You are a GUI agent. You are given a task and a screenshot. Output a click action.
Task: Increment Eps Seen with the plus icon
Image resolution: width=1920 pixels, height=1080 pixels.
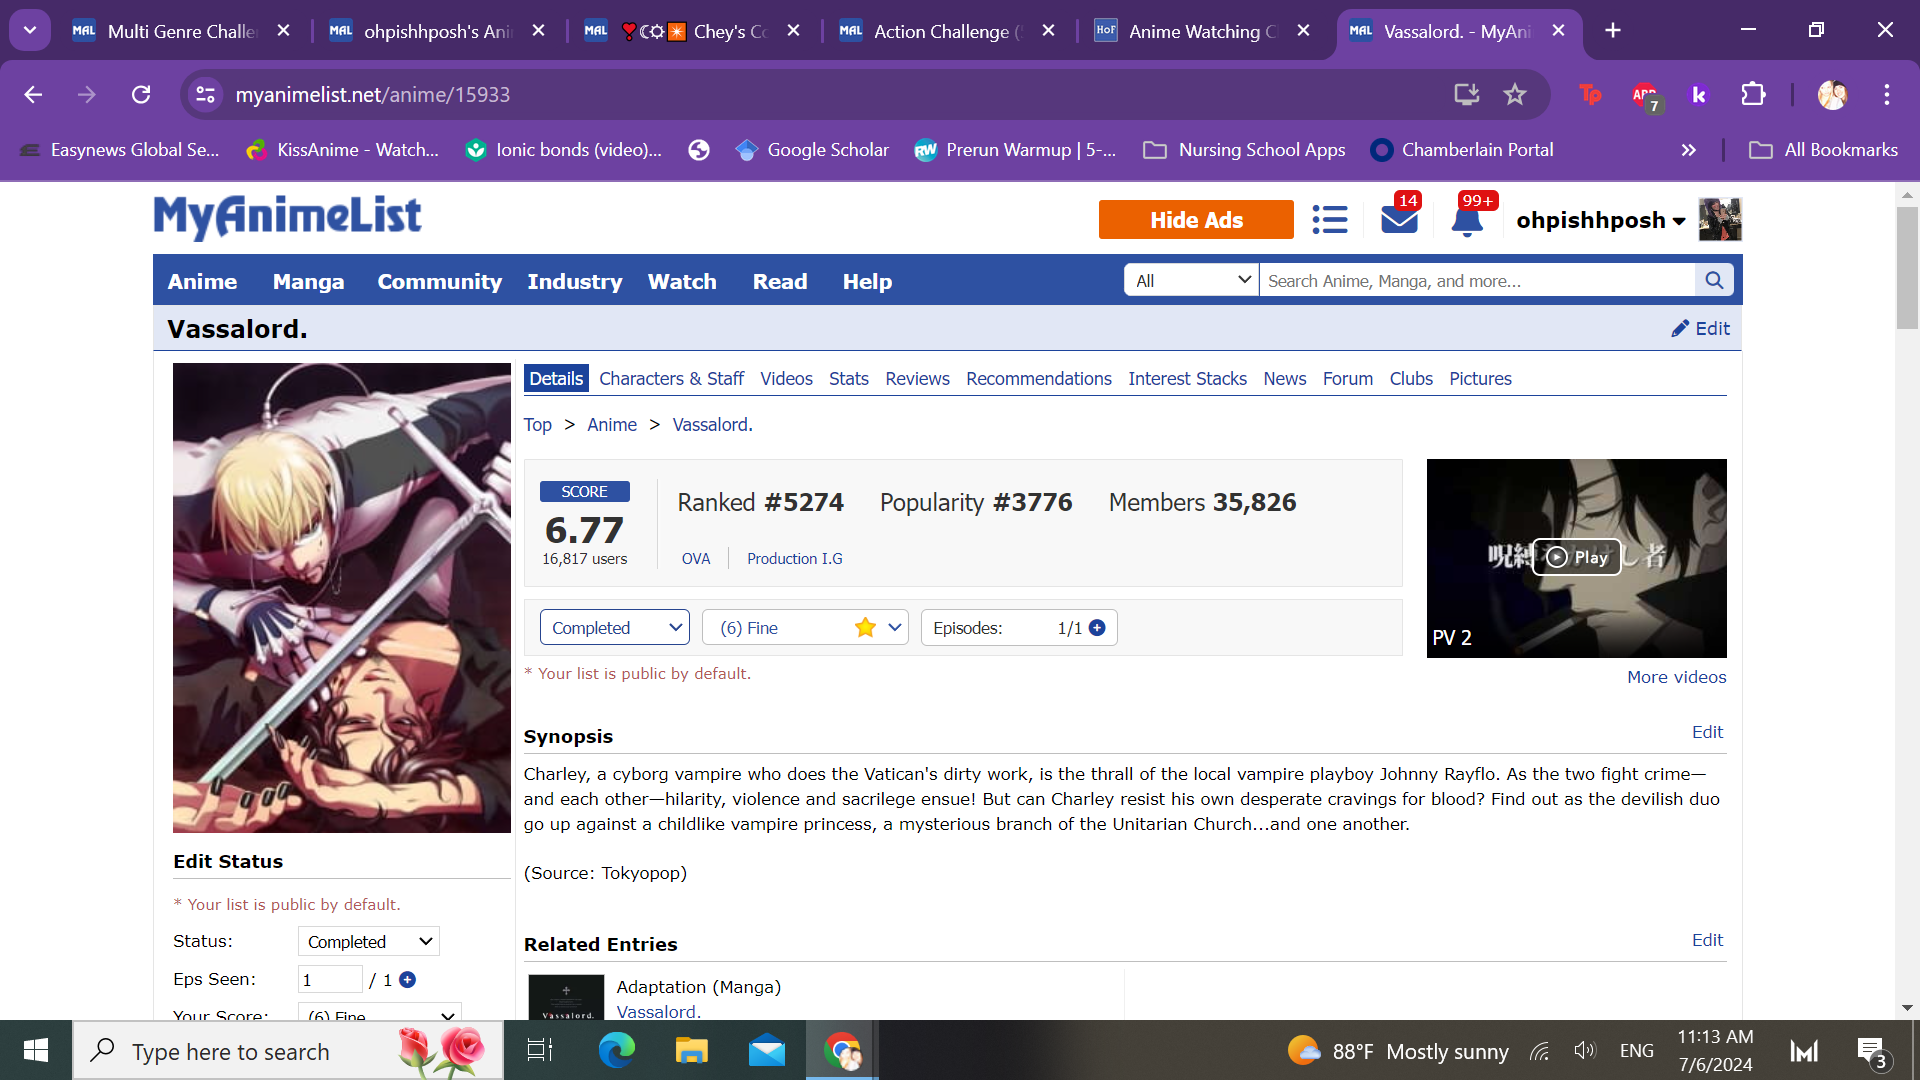[x=407, y=980]
